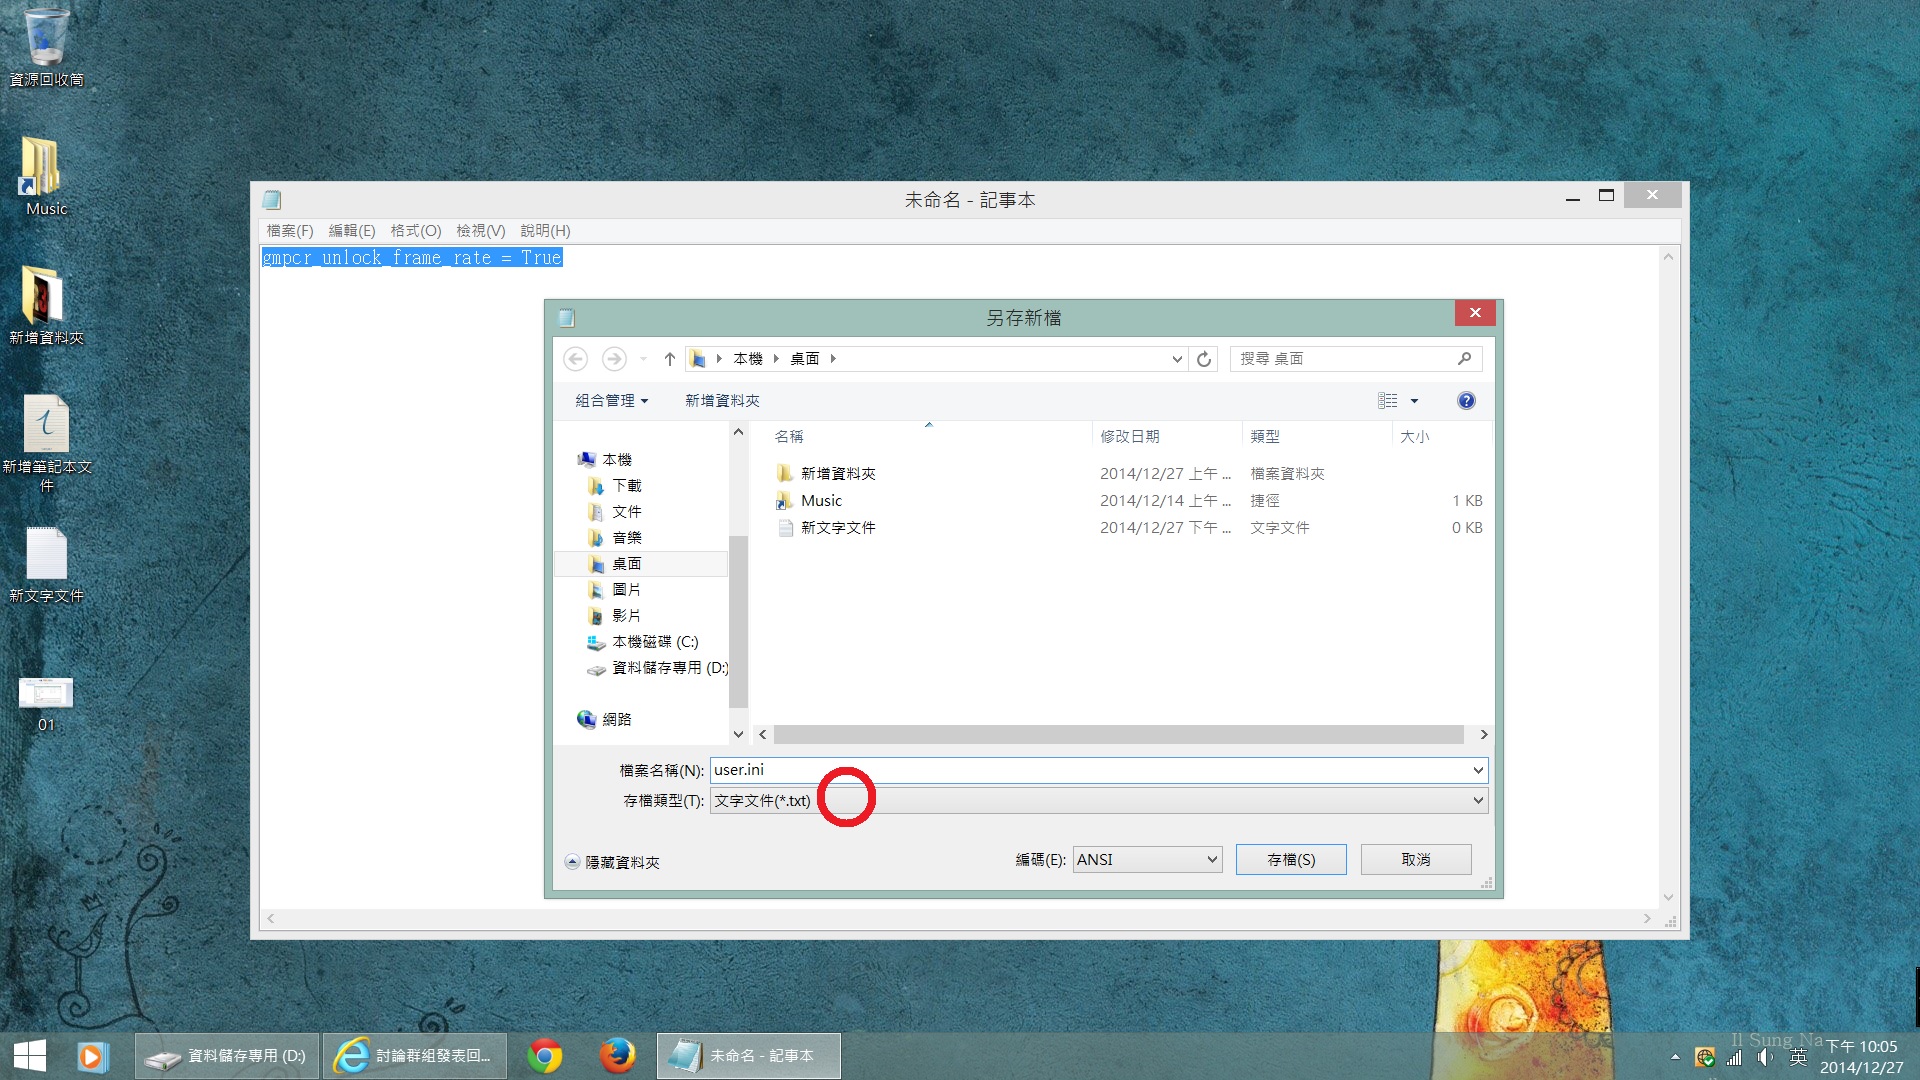
Task: Click the search magnifier icon
Action: click(x=1465, y=358)
